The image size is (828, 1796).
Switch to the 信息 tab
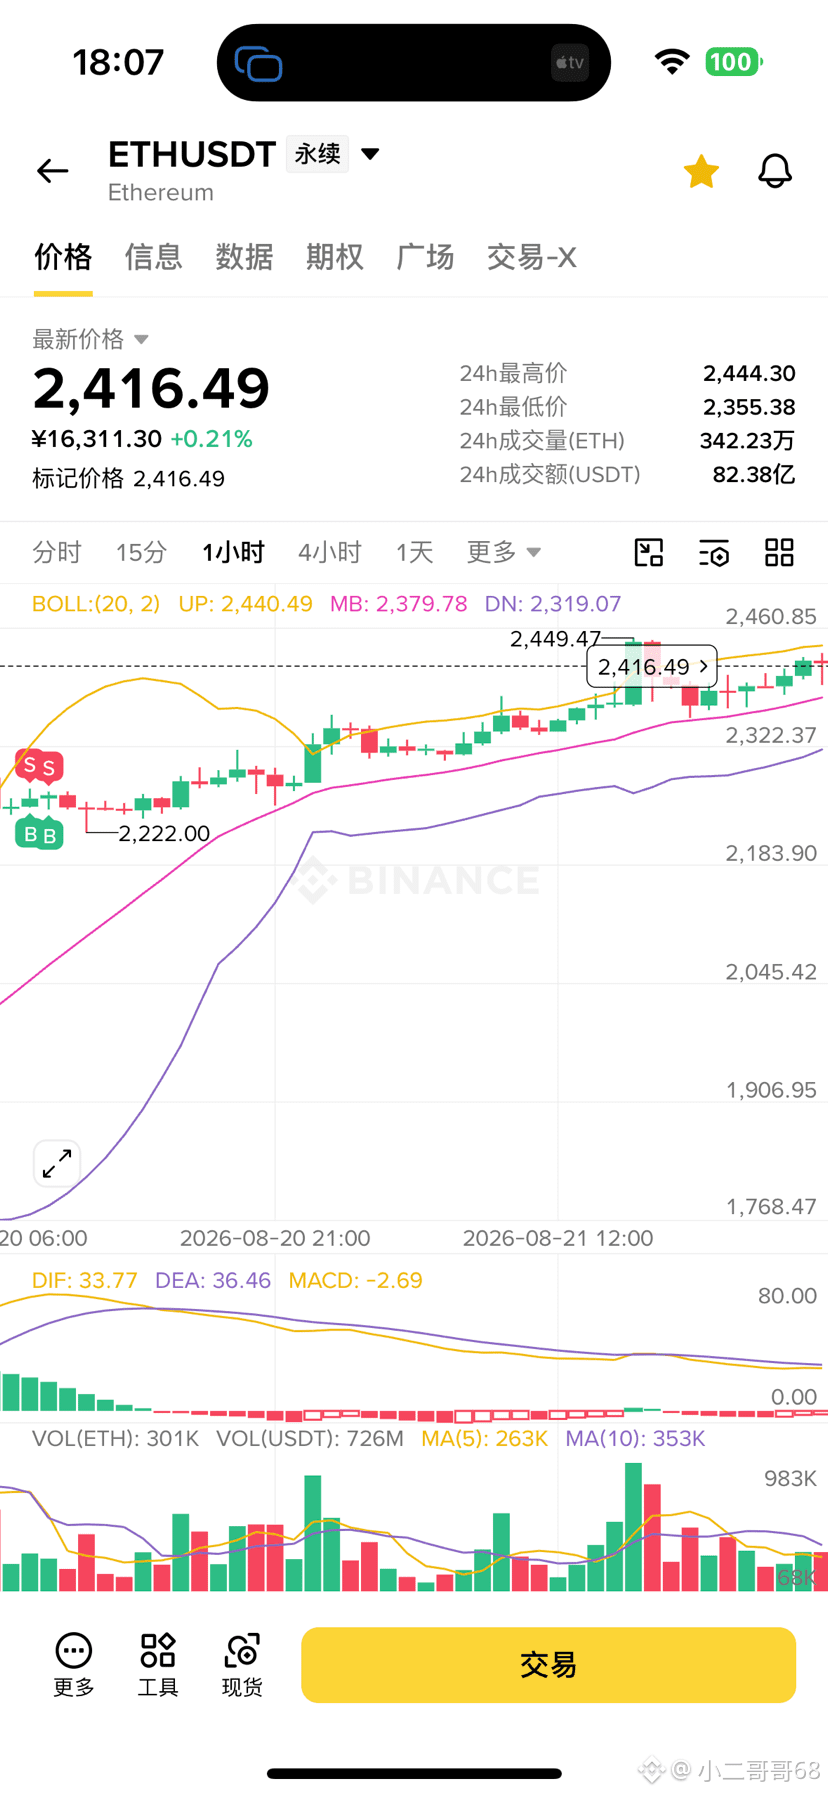pos(153,257)
